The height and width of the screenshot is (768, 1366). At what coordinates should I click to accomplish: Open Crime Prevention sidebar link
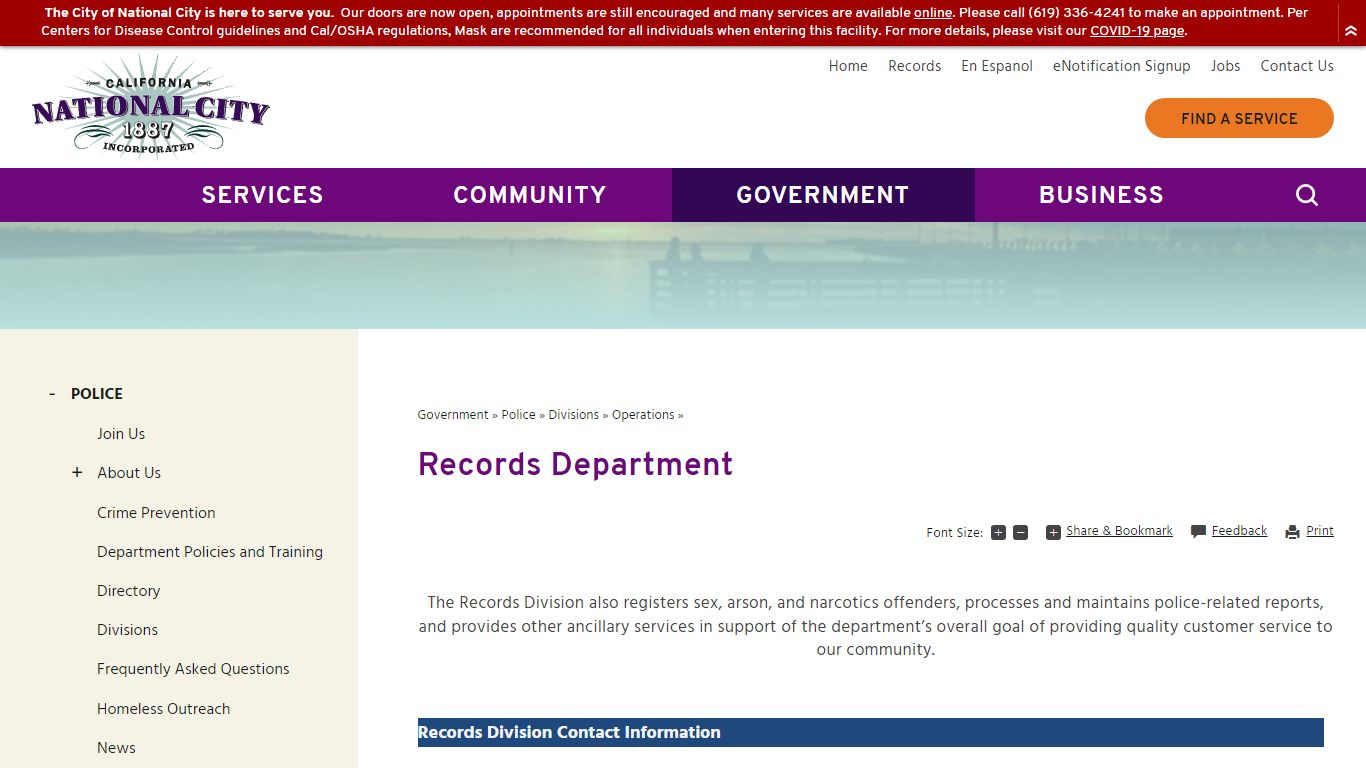156,513
